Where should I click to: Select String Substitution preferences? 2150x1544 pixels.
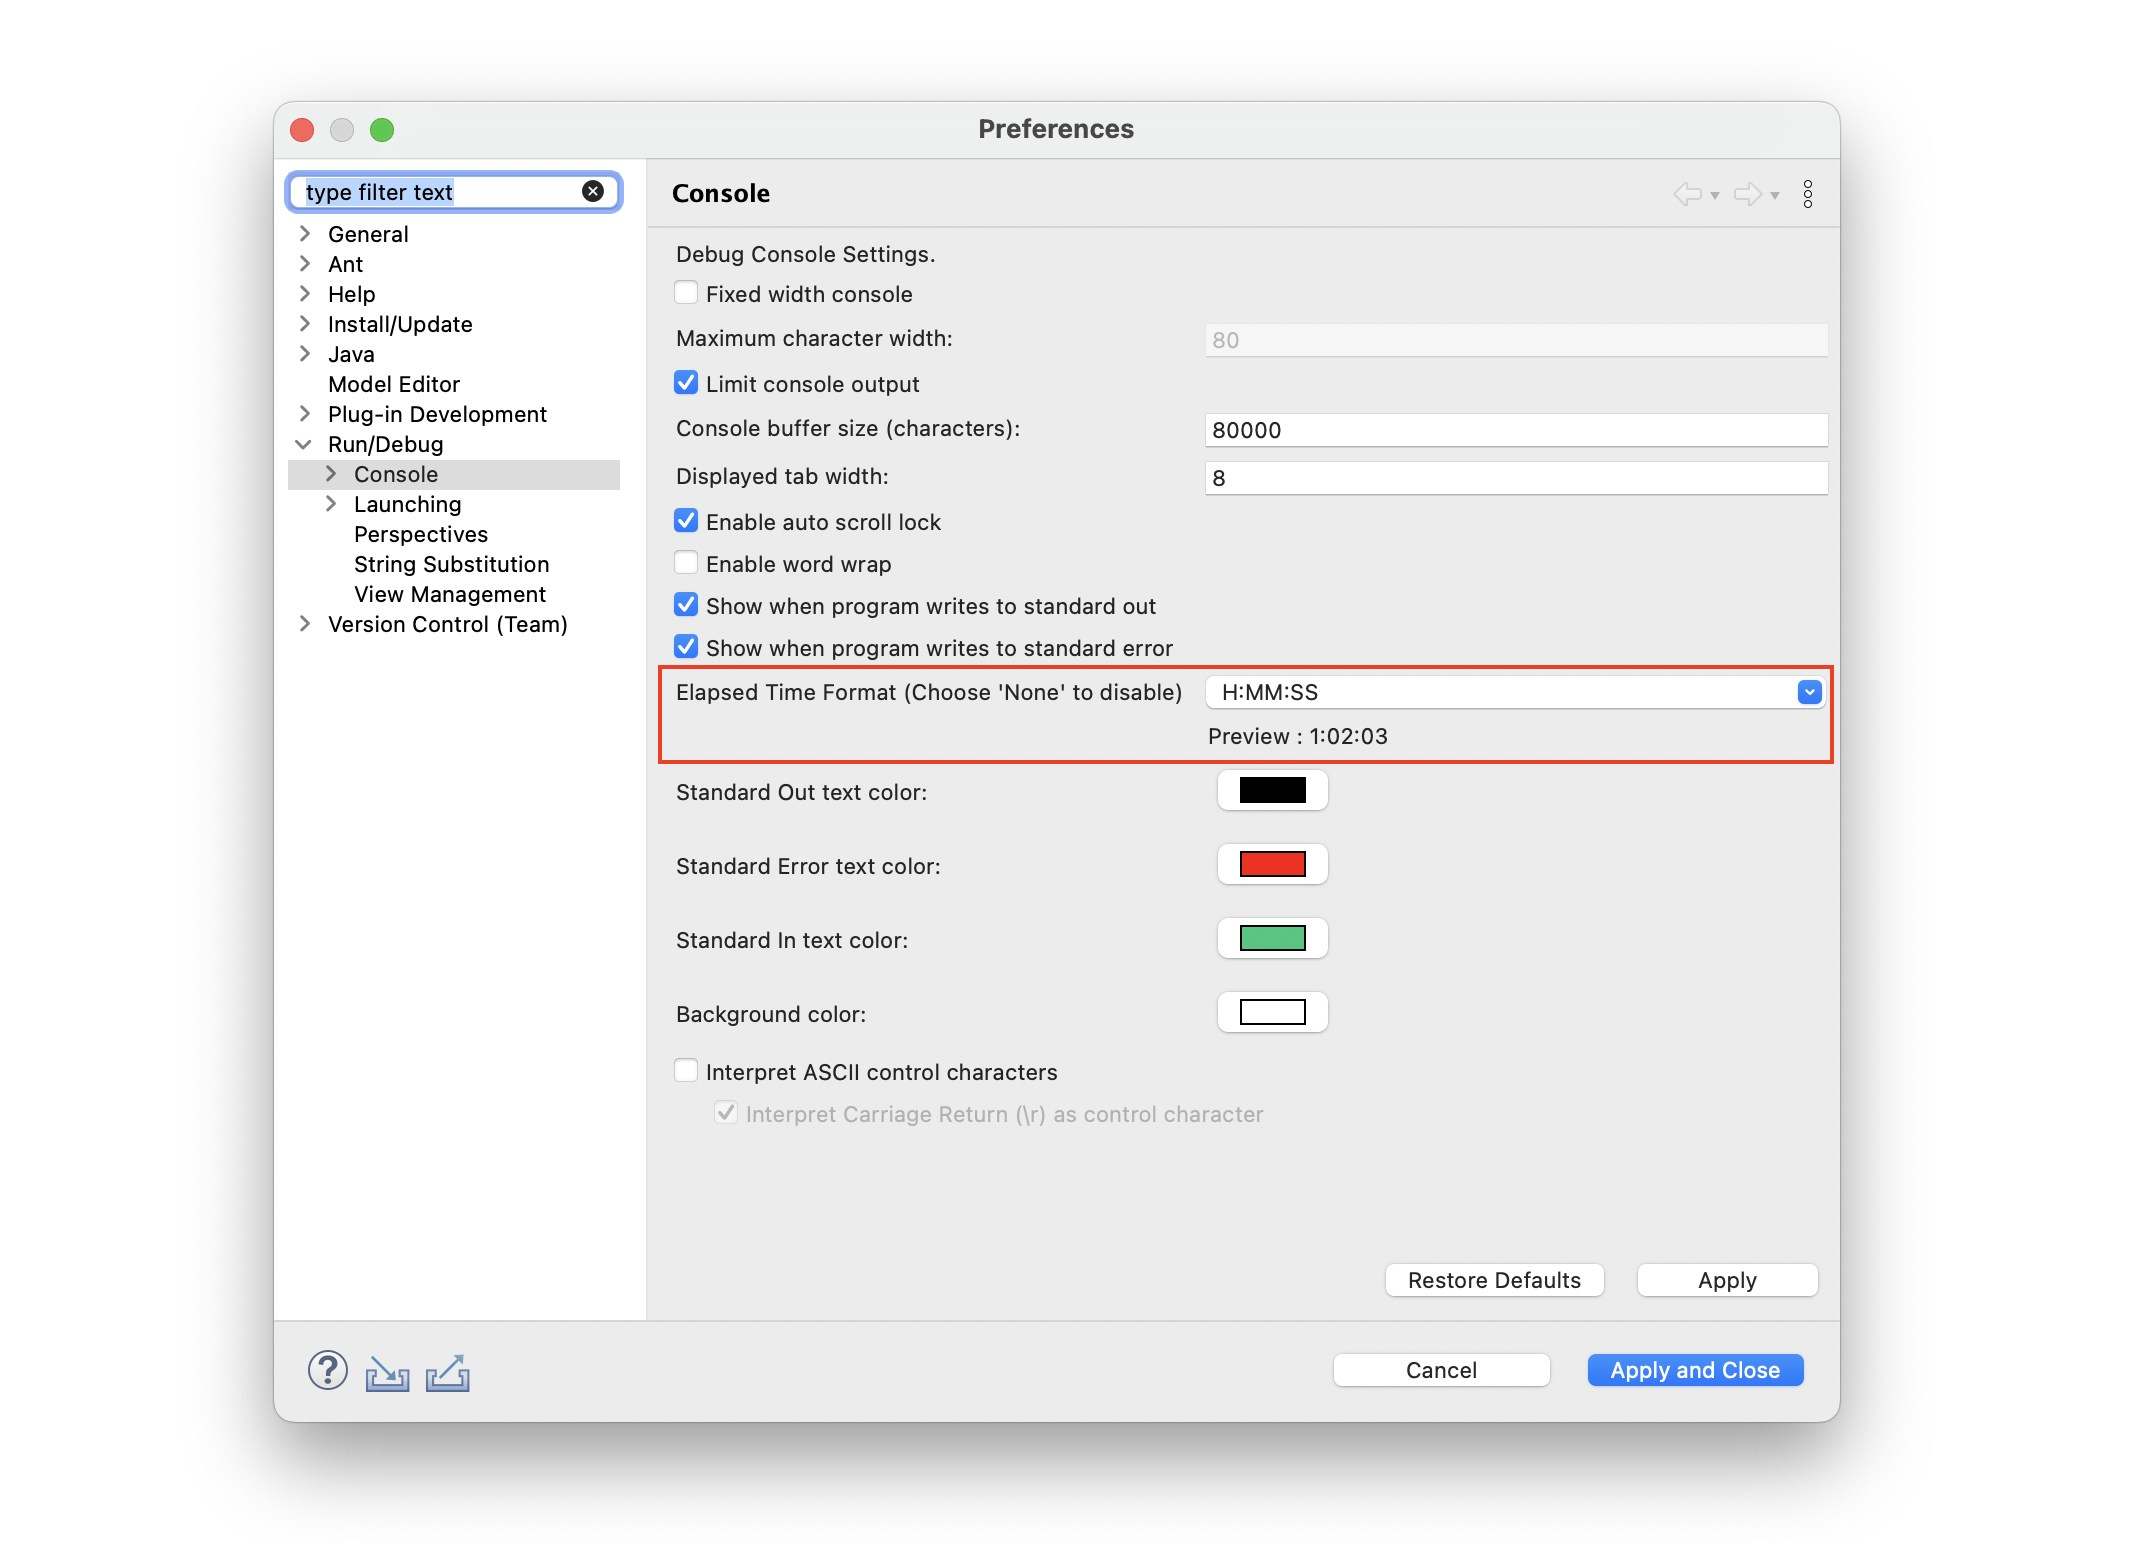450,564
